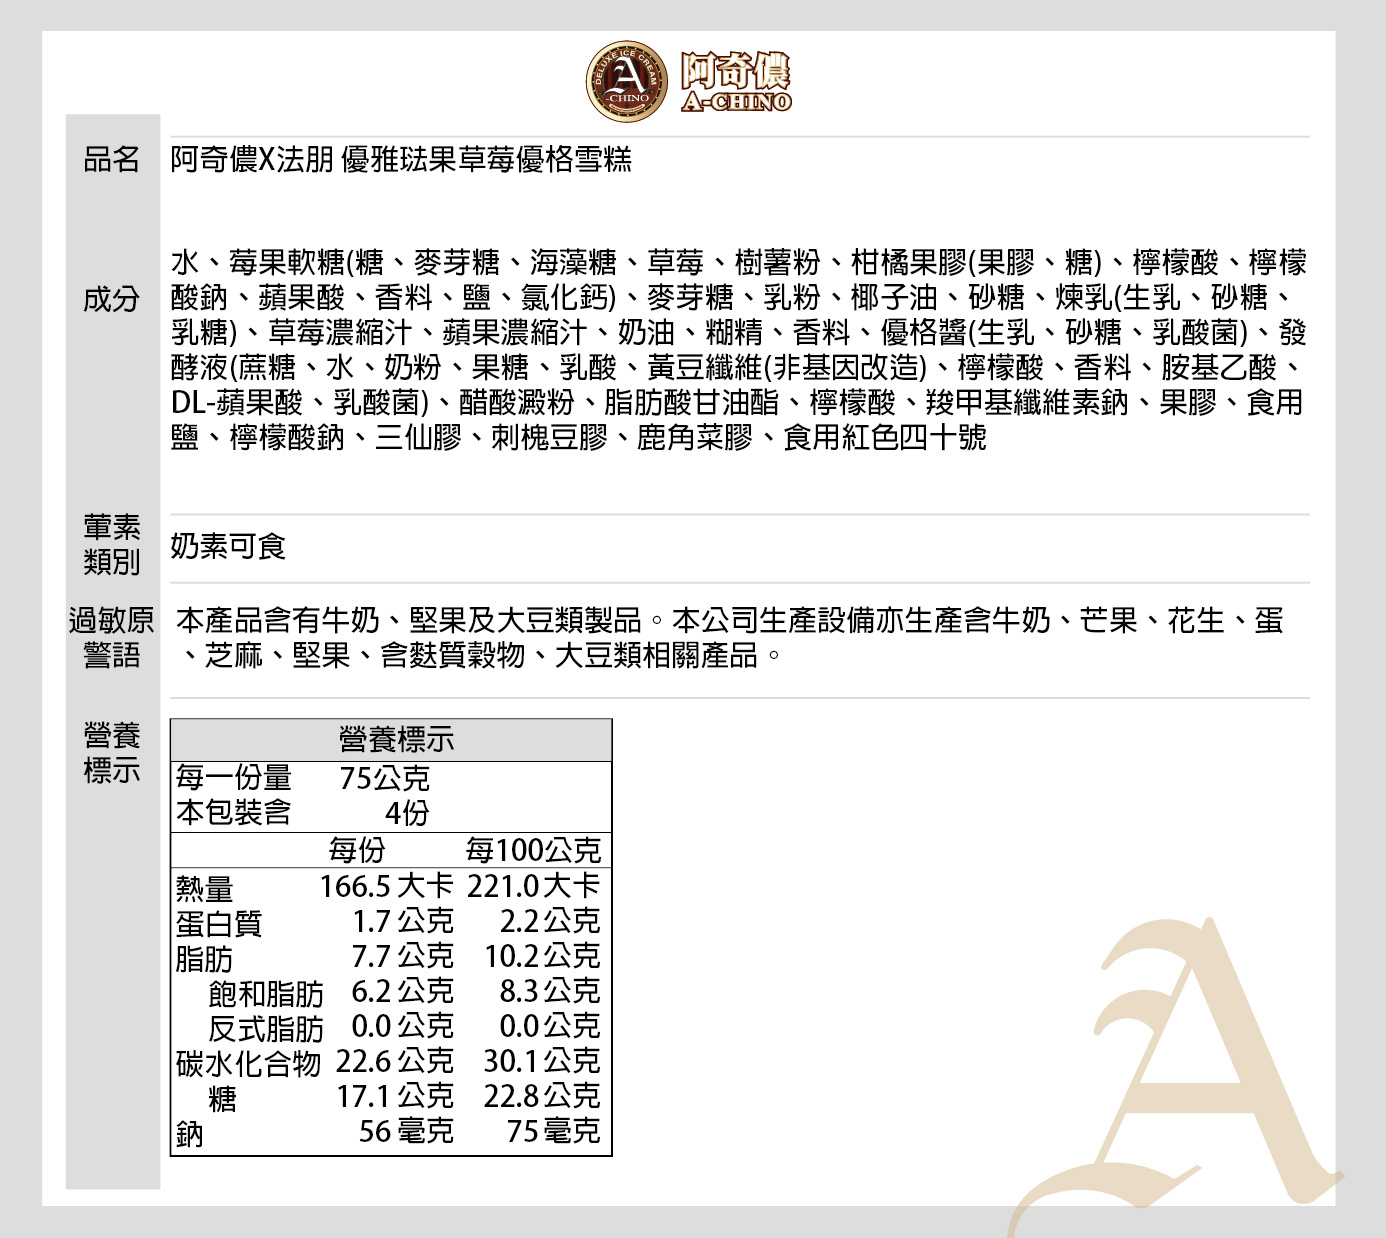Screen dimensions: 1386x1238
Task: Select fat value 10.2公克
Action: pos(543,956)
